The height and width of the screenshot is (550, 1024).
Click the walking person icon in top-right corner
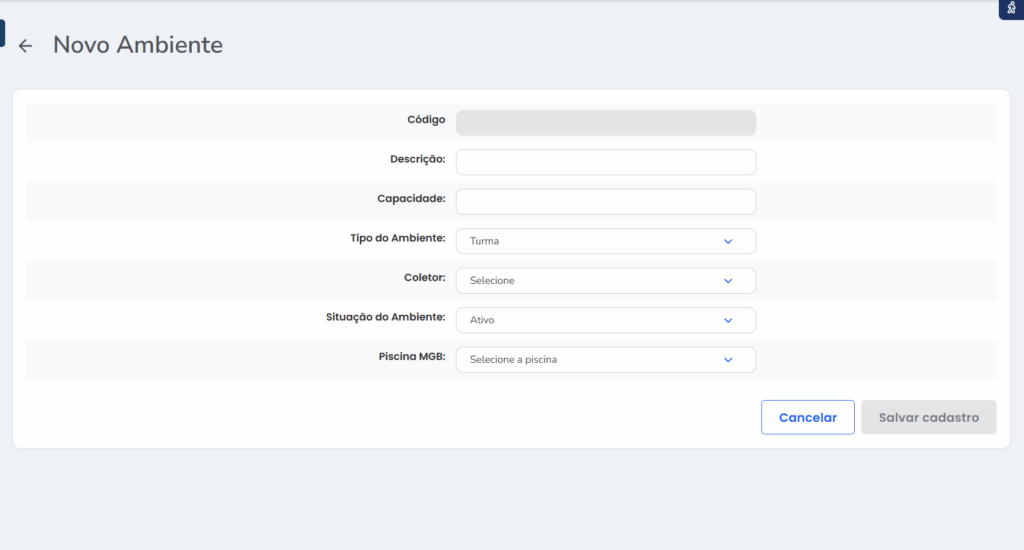pos(1011,8)
